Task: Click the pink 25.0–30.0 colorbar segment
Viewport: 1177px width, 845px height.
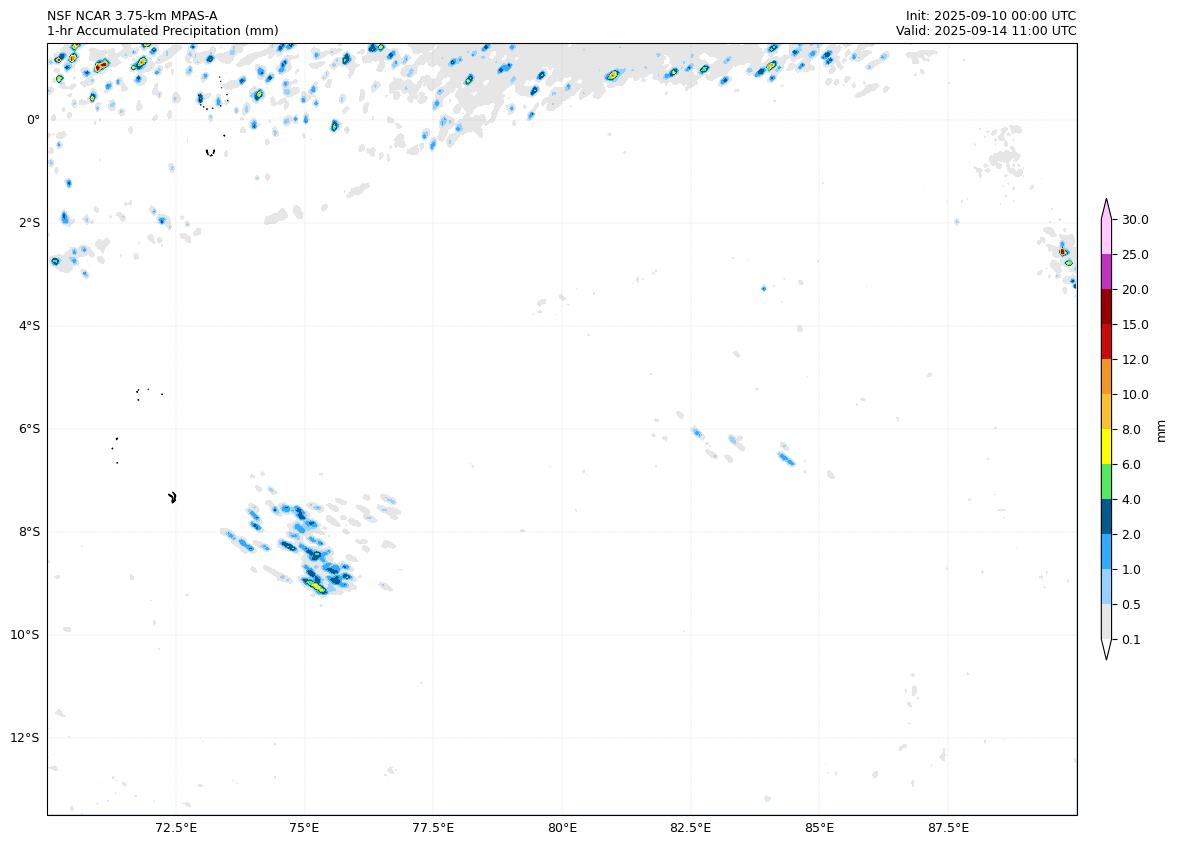Action: (1106, 236)
